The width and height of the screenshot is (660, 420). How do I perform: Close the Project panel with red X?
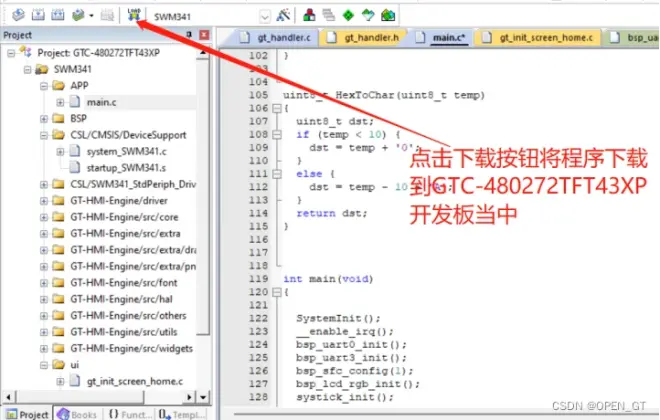pos(204,35)
